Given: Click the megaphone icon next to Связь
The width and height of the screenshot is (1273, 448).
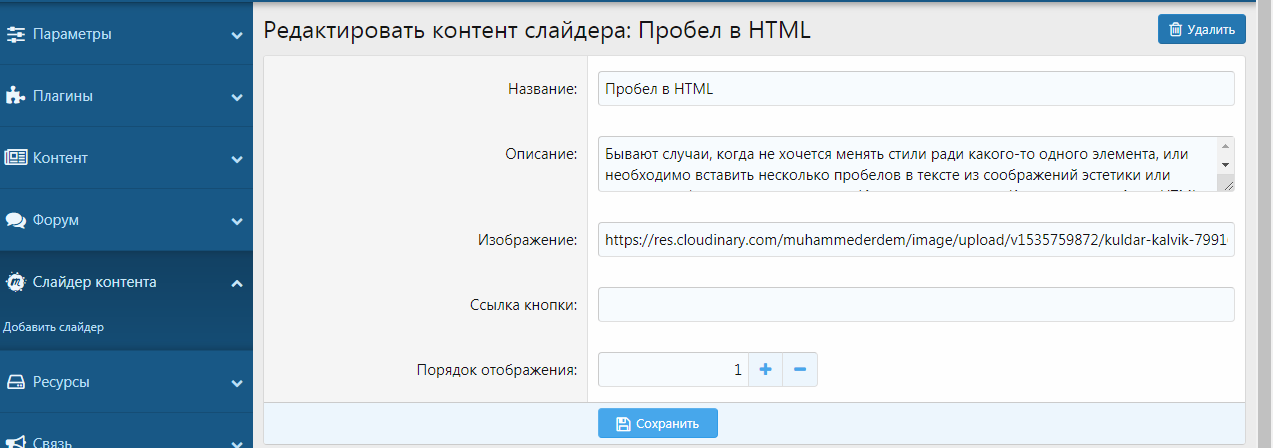Looking at the screenshot, I should pos(16,441).
